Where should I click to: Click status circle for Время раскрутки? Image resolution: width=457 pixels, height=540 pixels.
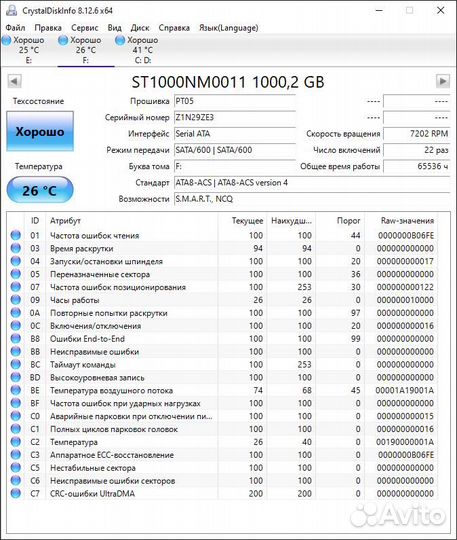pyautogui.click(x=15, y=248)
